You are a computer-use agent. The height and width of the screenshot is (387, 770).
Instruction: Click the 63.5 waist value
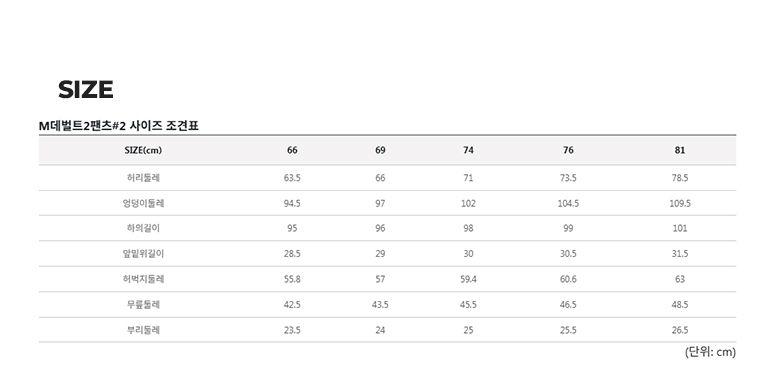tap(292, 178)
